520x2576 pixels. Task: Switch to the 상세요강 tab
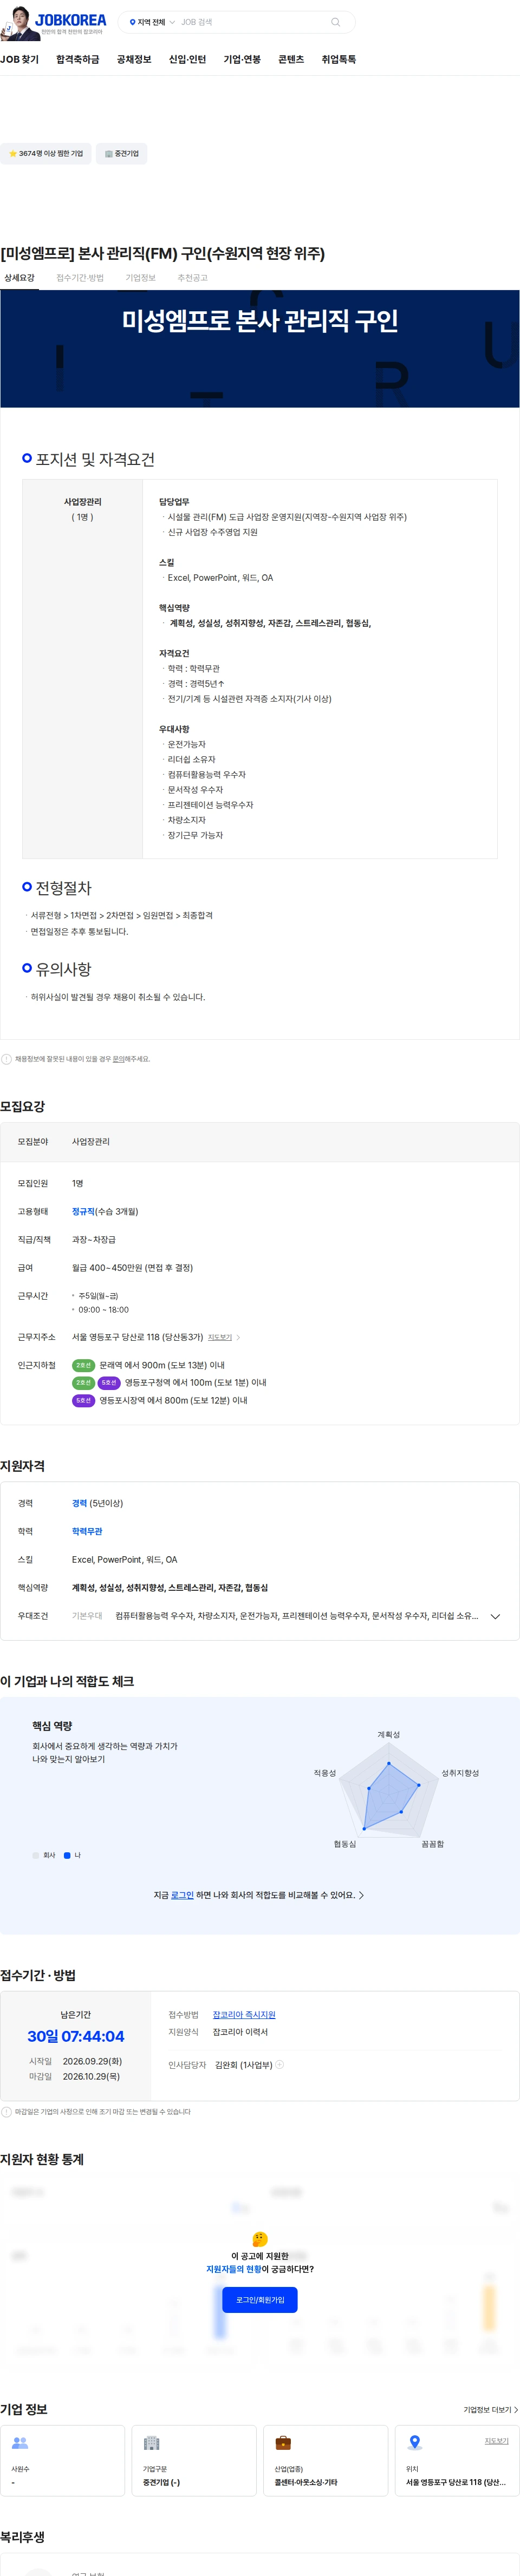19,278
